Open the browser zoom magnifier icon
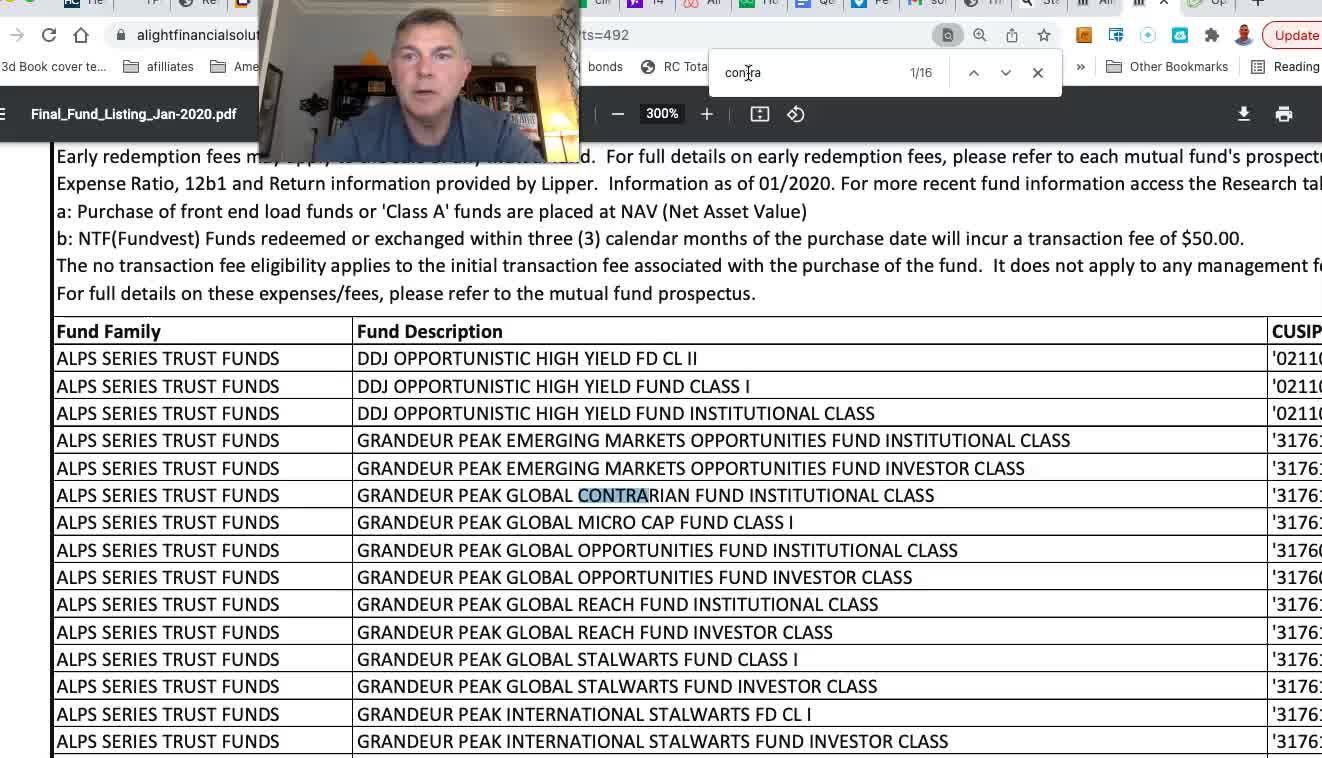1322x758 pixels. coord(980,35)
